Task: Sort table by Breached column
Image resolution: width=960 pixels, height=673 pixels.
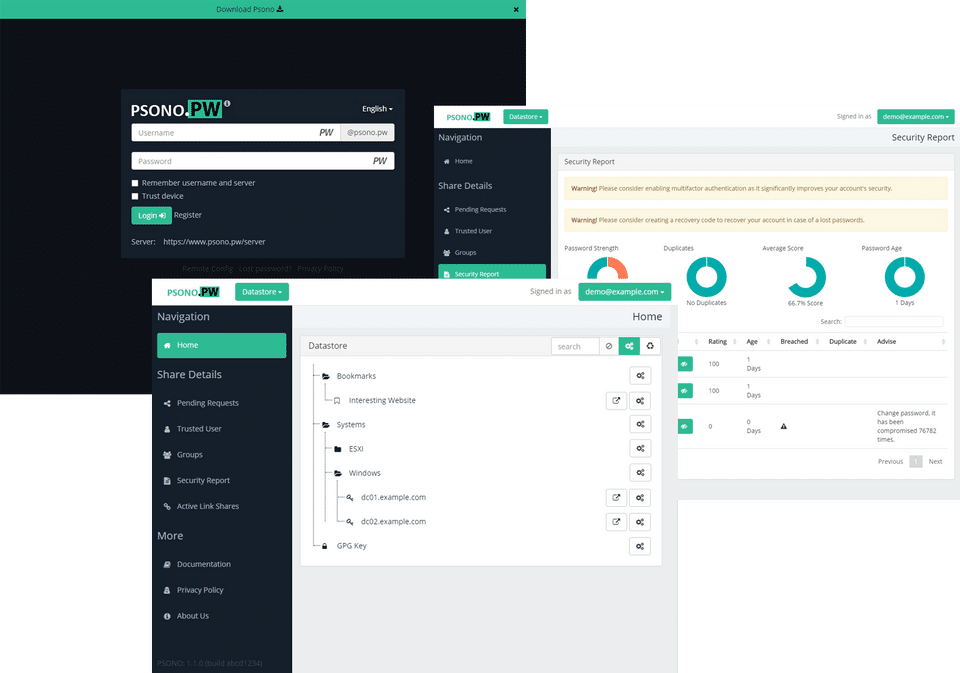Action: point(798,342)
